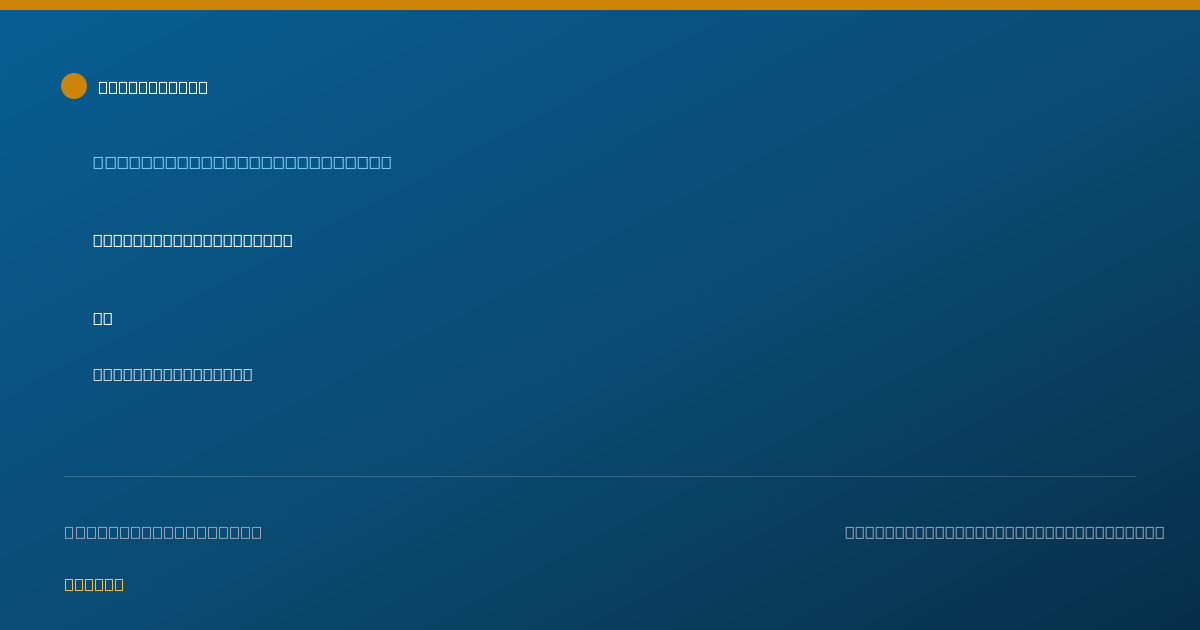Click the bold white subtitle line

coord(193,240)
